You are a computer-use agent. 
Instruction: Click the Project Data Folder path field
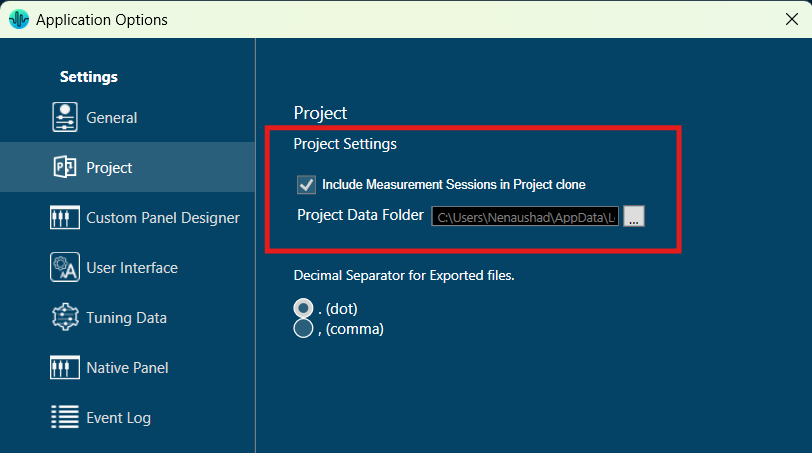tap(526, 216)
